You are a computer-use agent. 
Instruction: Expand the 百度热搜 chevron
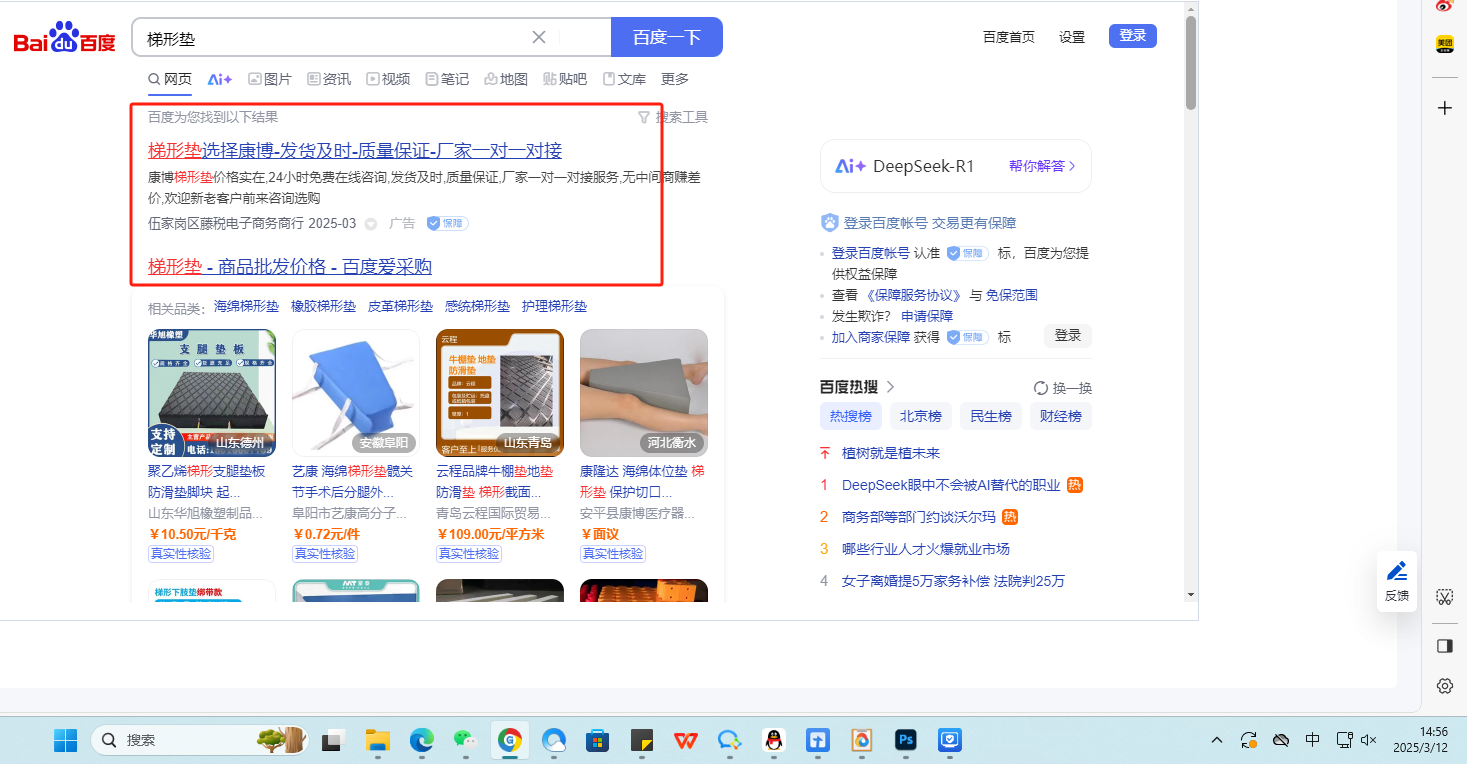click(890, 387)
